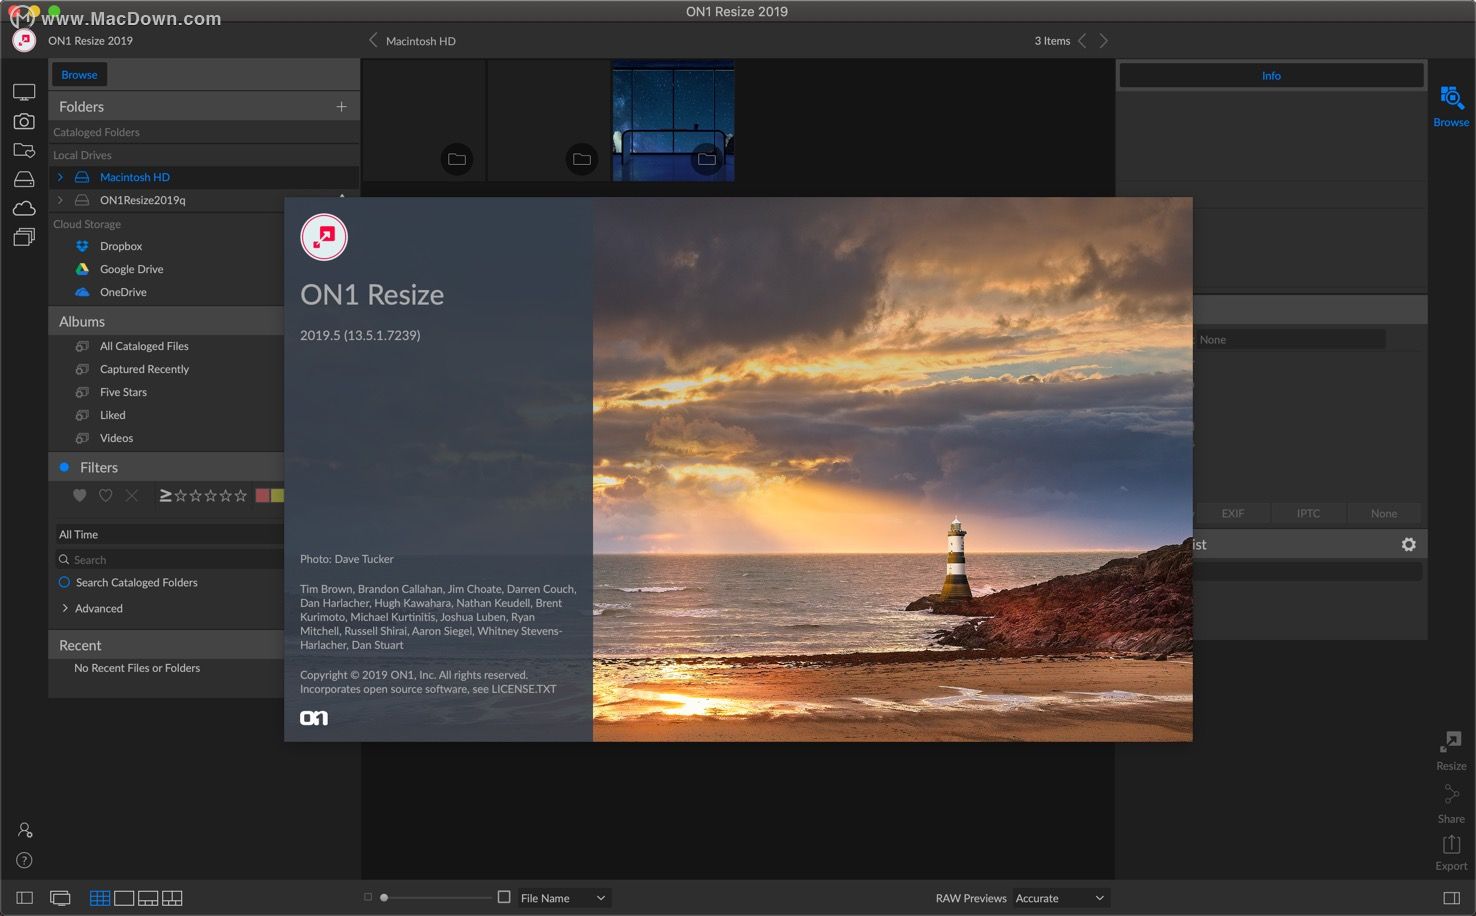
Task: Switch to grid view
Action: (100, 898)
